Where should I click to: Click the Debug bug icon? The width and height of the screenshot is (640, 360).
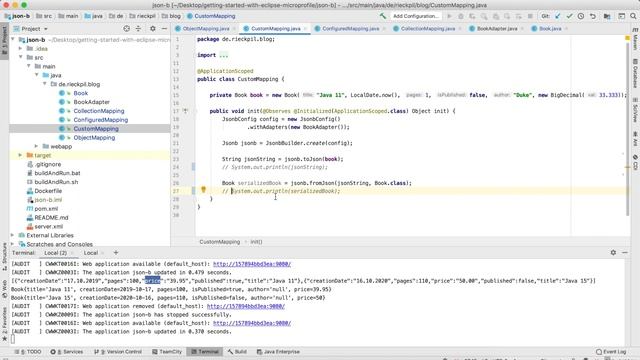pyautogui.click(x=461, y=16)
